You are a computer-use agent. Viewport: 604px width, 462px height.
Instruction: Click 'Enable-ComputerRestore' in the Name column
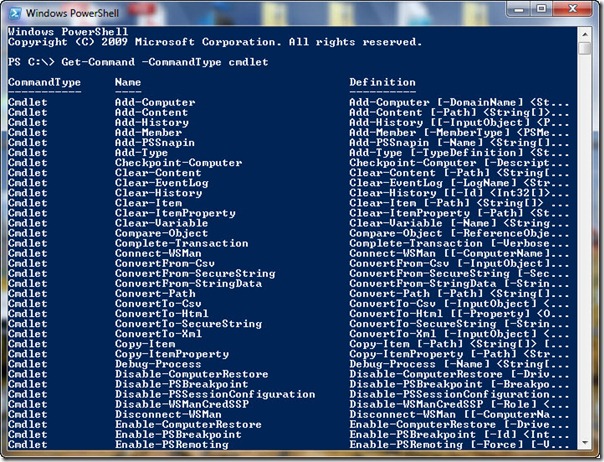pyautogui.click(x=188, y=424)
